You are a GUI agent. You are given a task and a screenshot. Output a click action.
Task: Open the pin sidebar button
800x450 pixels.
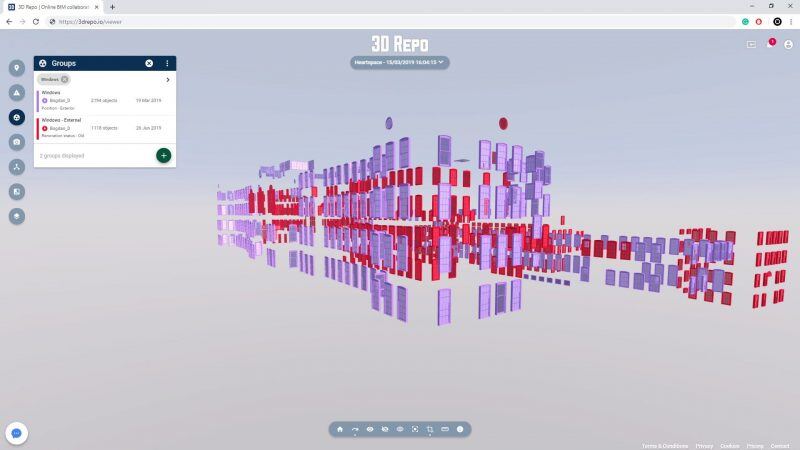(x=17, y=68)
